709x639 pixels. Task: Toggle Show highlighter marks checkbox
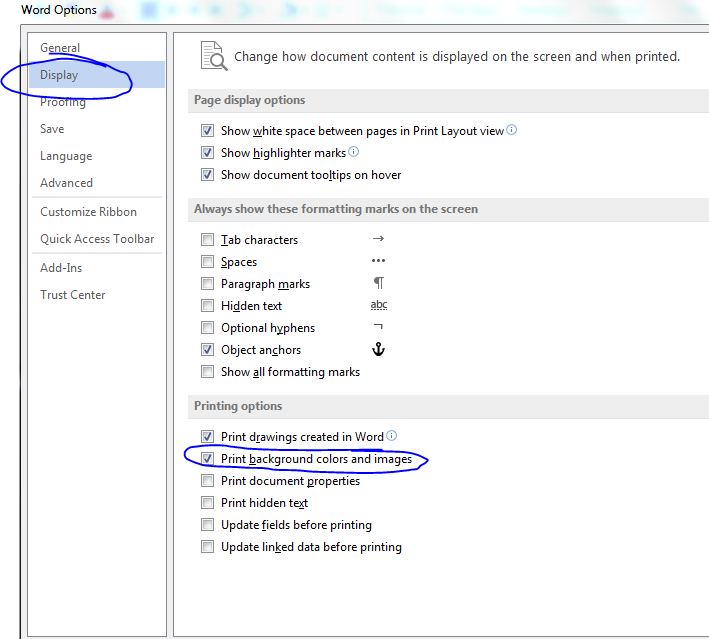point(207,153)
